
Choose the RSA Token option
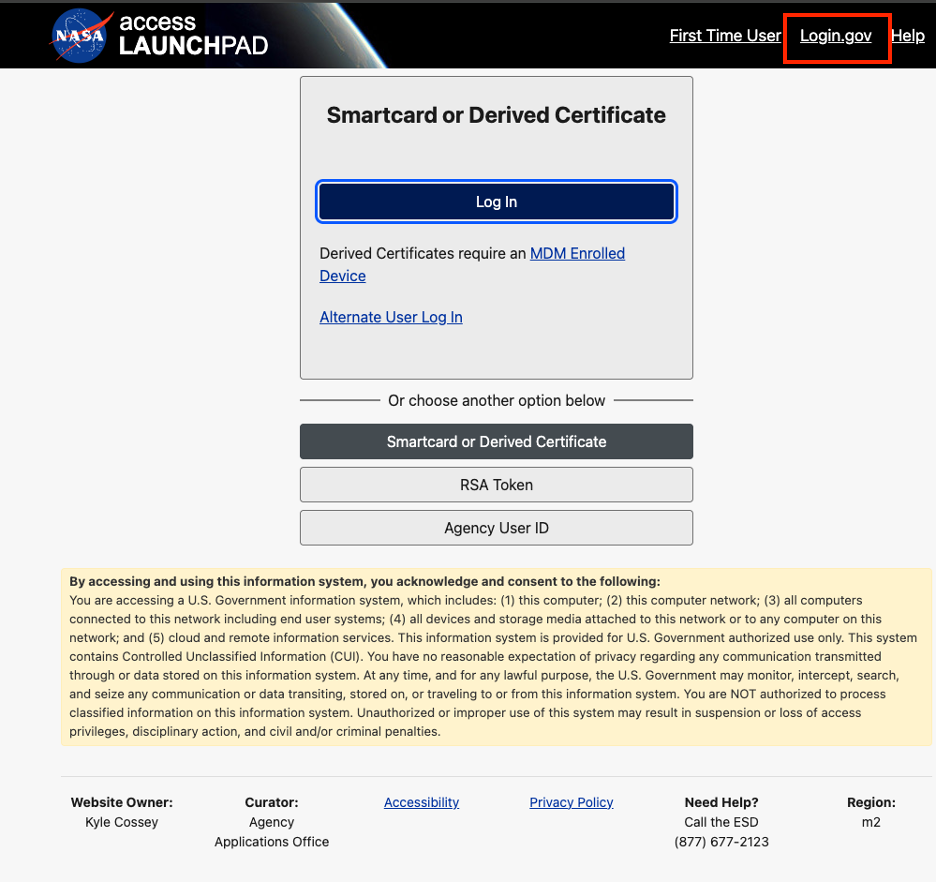(x=496, y=485)
